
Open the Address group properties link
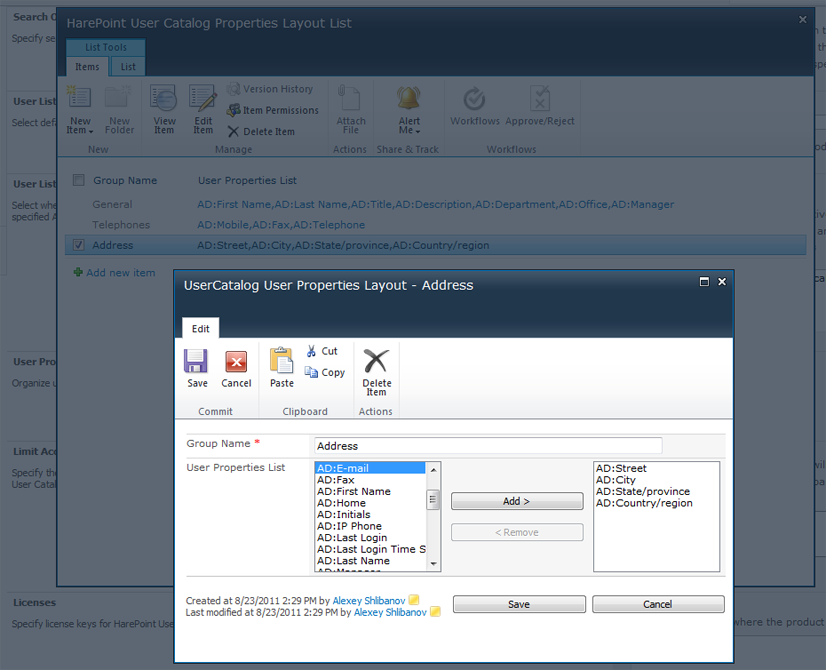click(343, 245)
